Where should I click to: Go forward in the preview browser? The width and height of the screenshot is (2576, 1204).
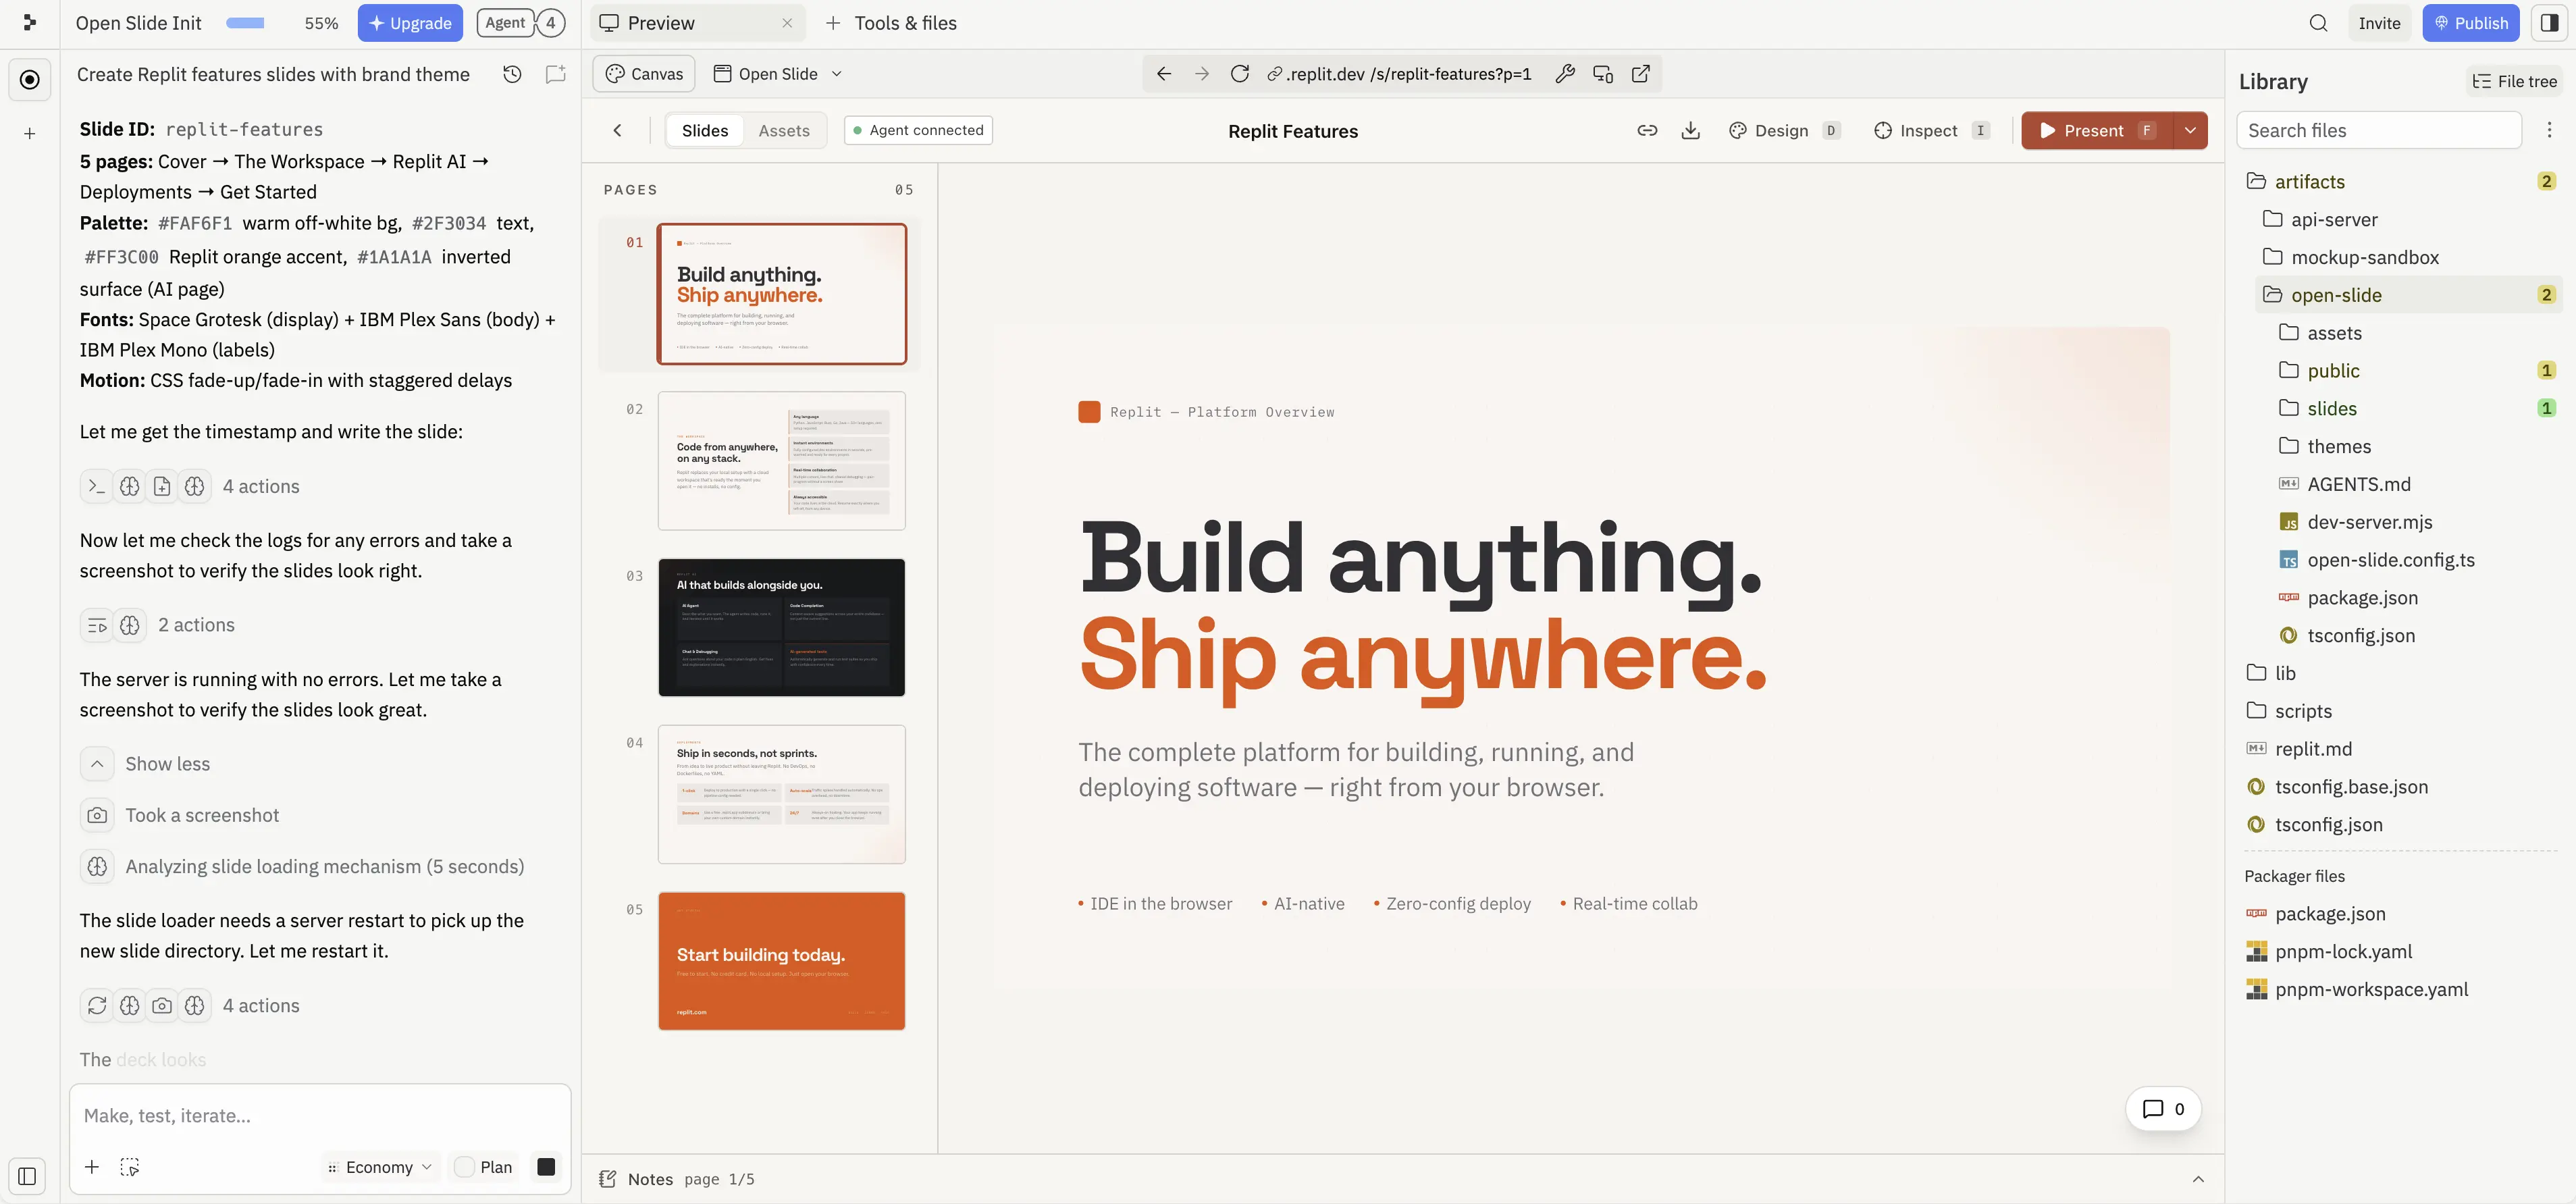click(1202, 74)
